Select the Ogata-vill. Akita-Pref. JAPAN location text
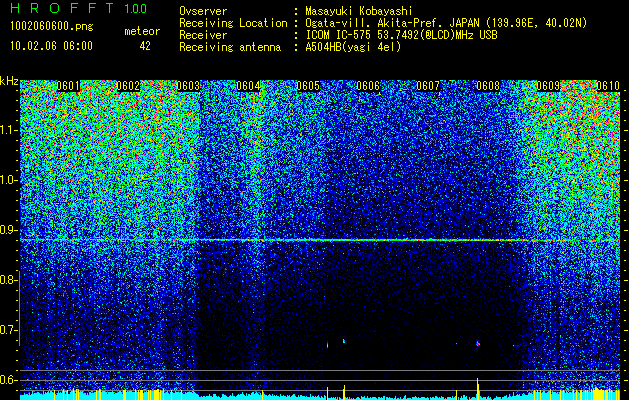 pos(446,23)
